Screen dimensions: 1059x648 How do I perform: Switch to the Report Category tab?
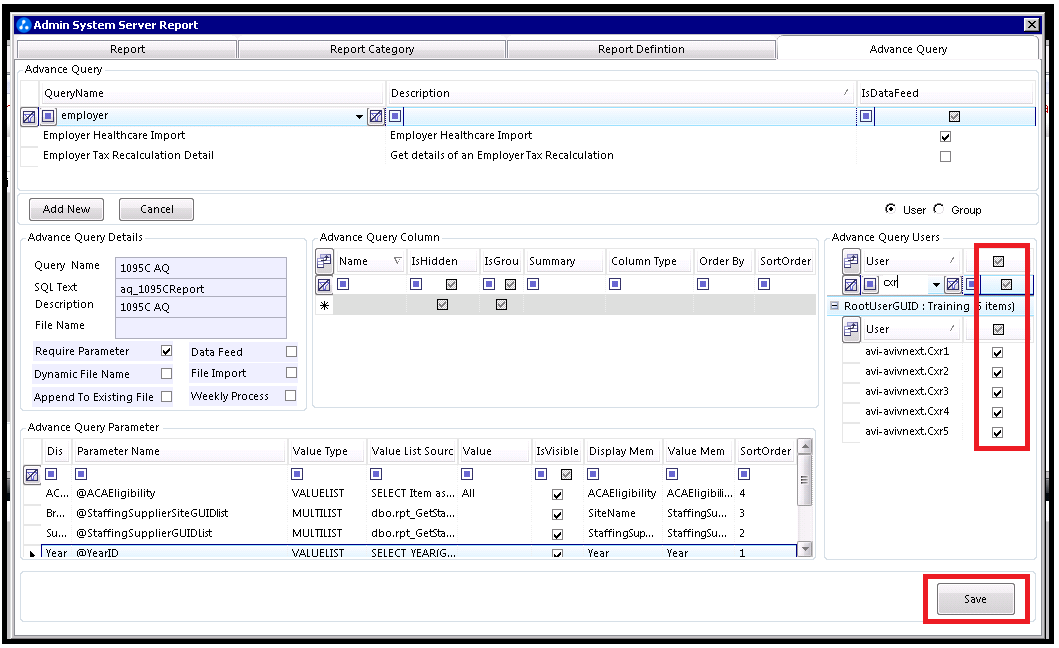pyautogui.click(x=372, y=49)
